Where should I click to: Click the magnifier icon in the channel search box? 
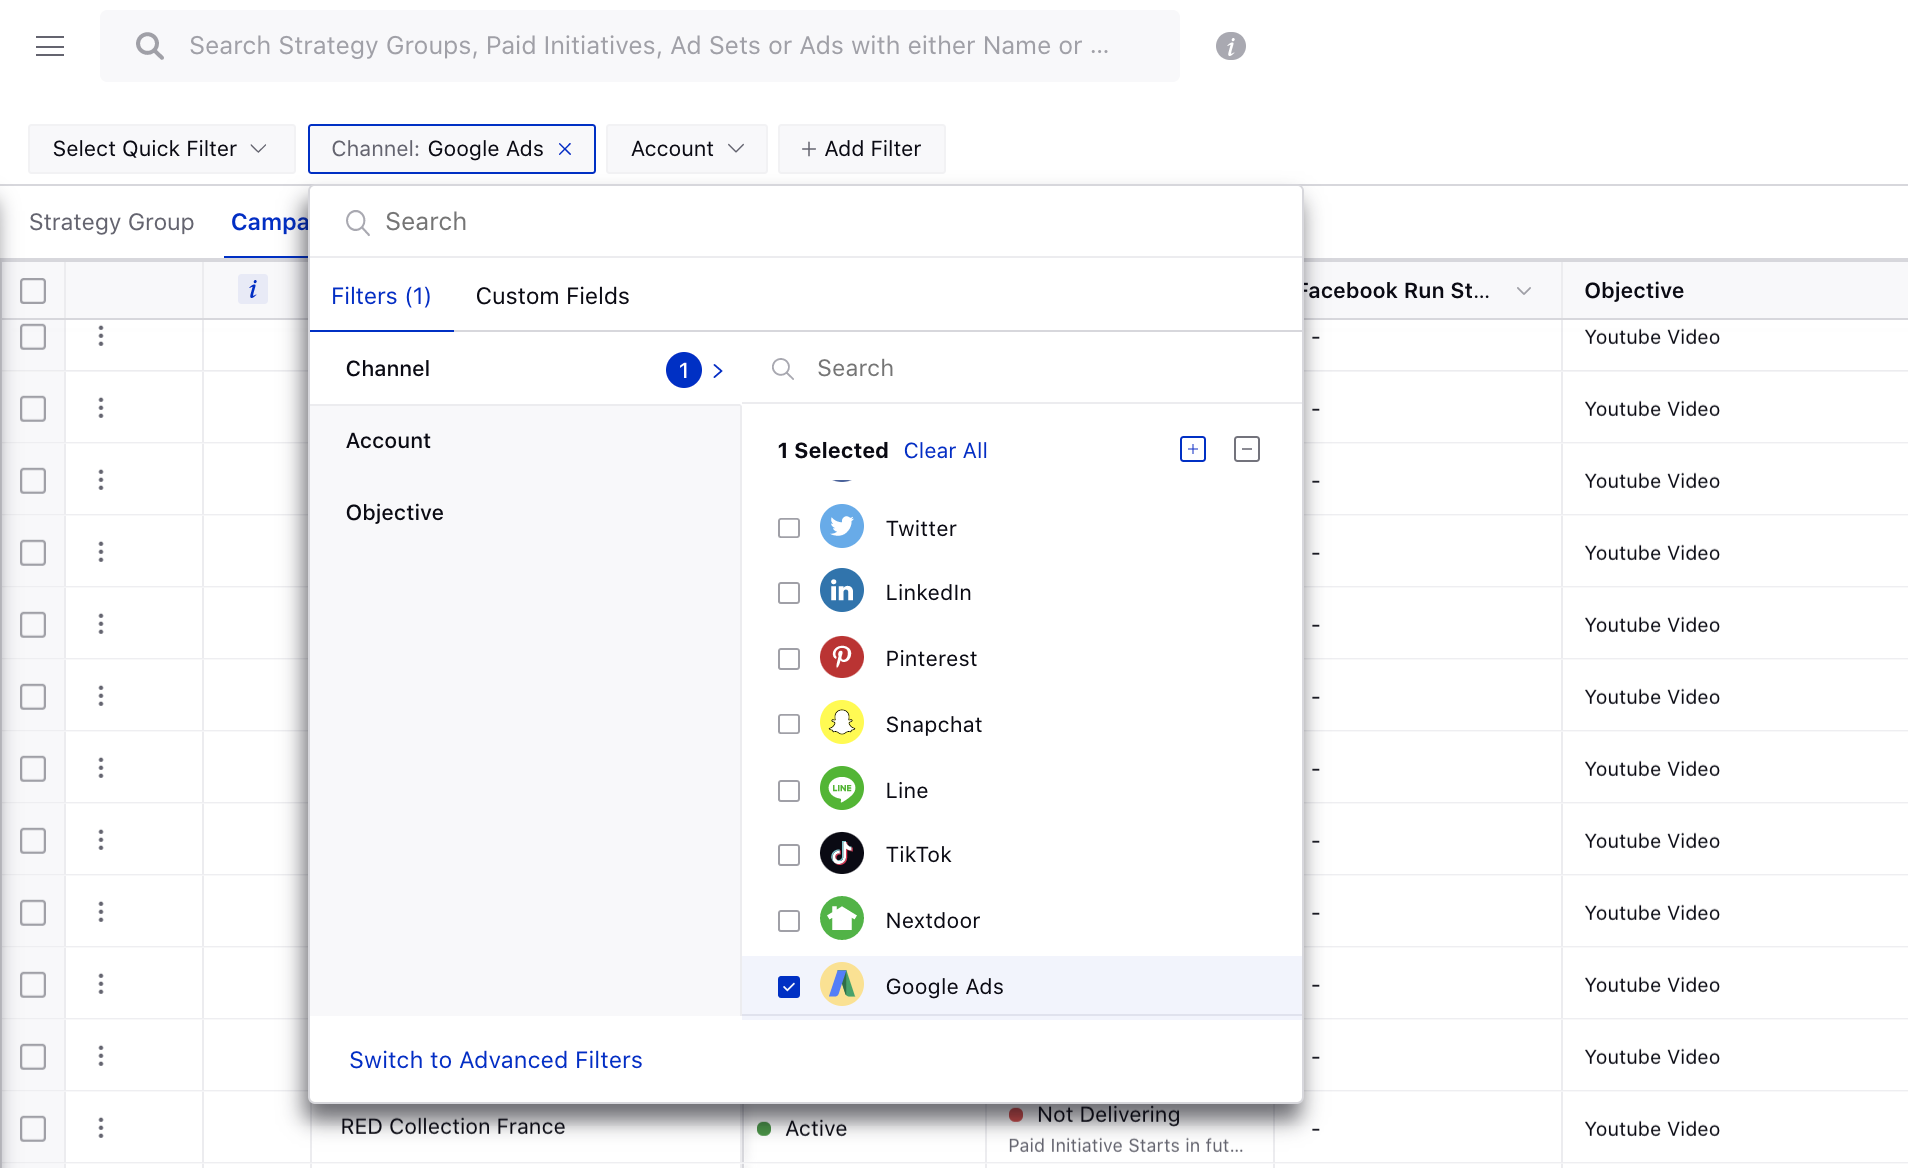[783, 369]
